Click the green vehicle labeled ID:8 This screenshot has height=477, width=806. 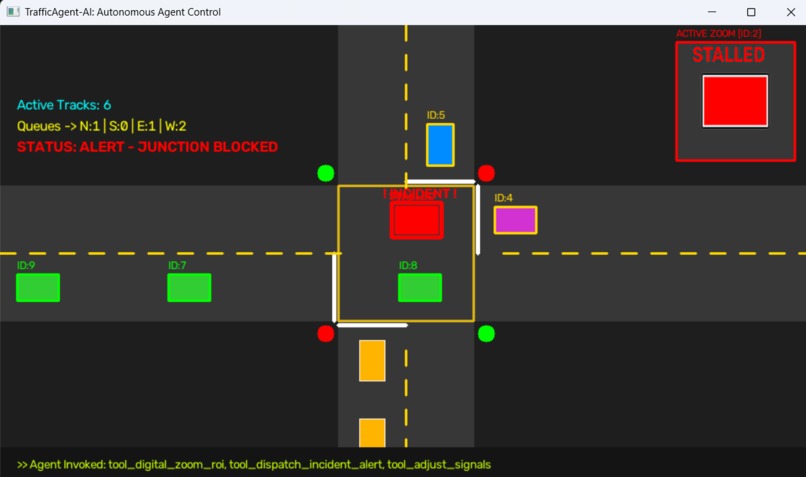click(x=420, y=287)
